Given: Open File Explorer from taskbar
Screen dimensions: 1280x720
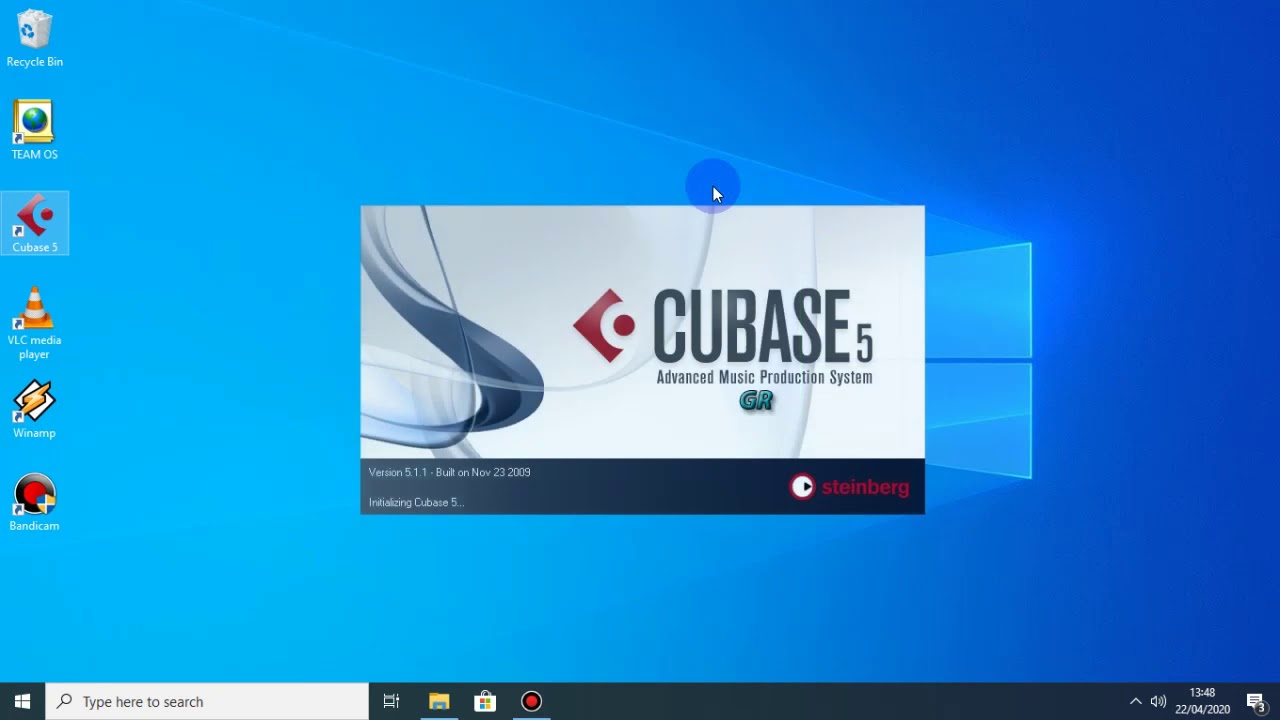Looking at the screenshot, I should 439,701.
